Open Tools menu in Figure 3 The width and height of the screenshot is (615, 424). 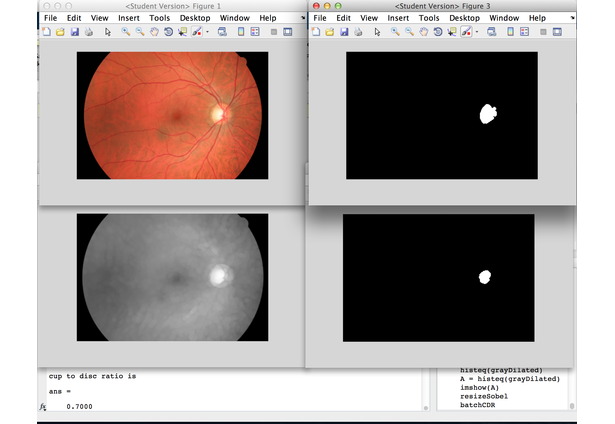(429, 18)
